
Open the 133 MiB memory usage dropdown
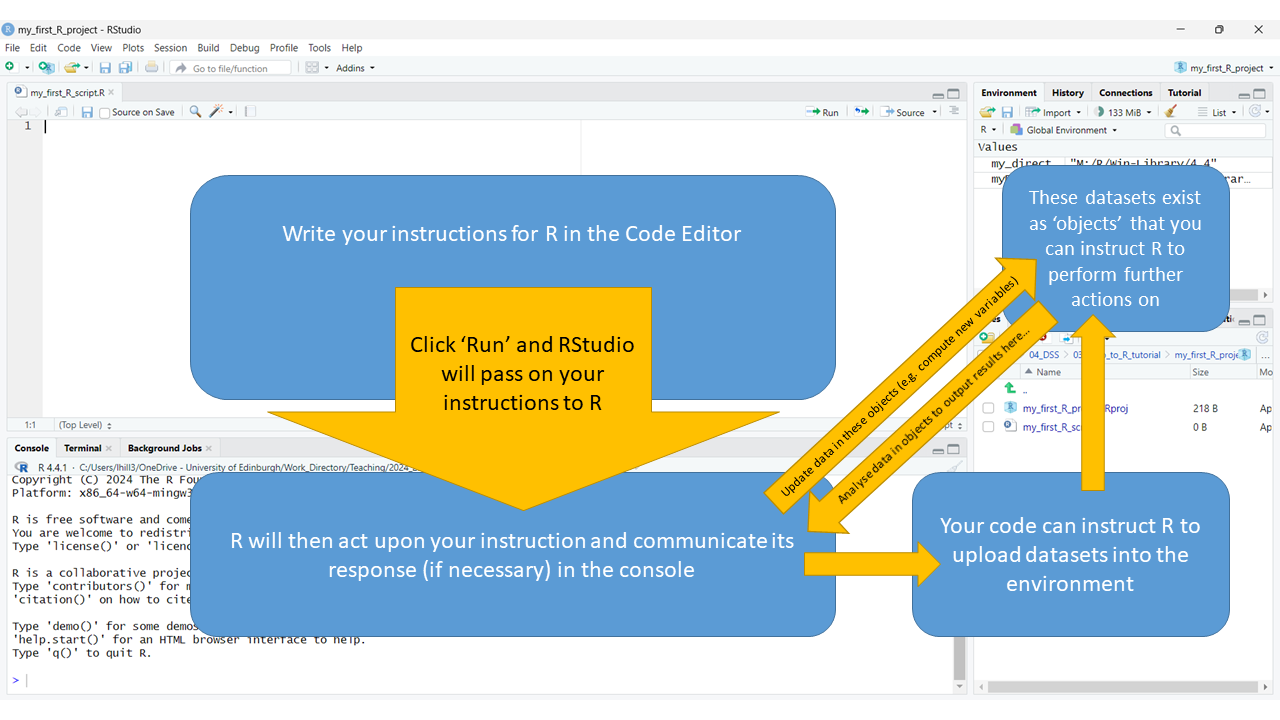click(1123, 112)
